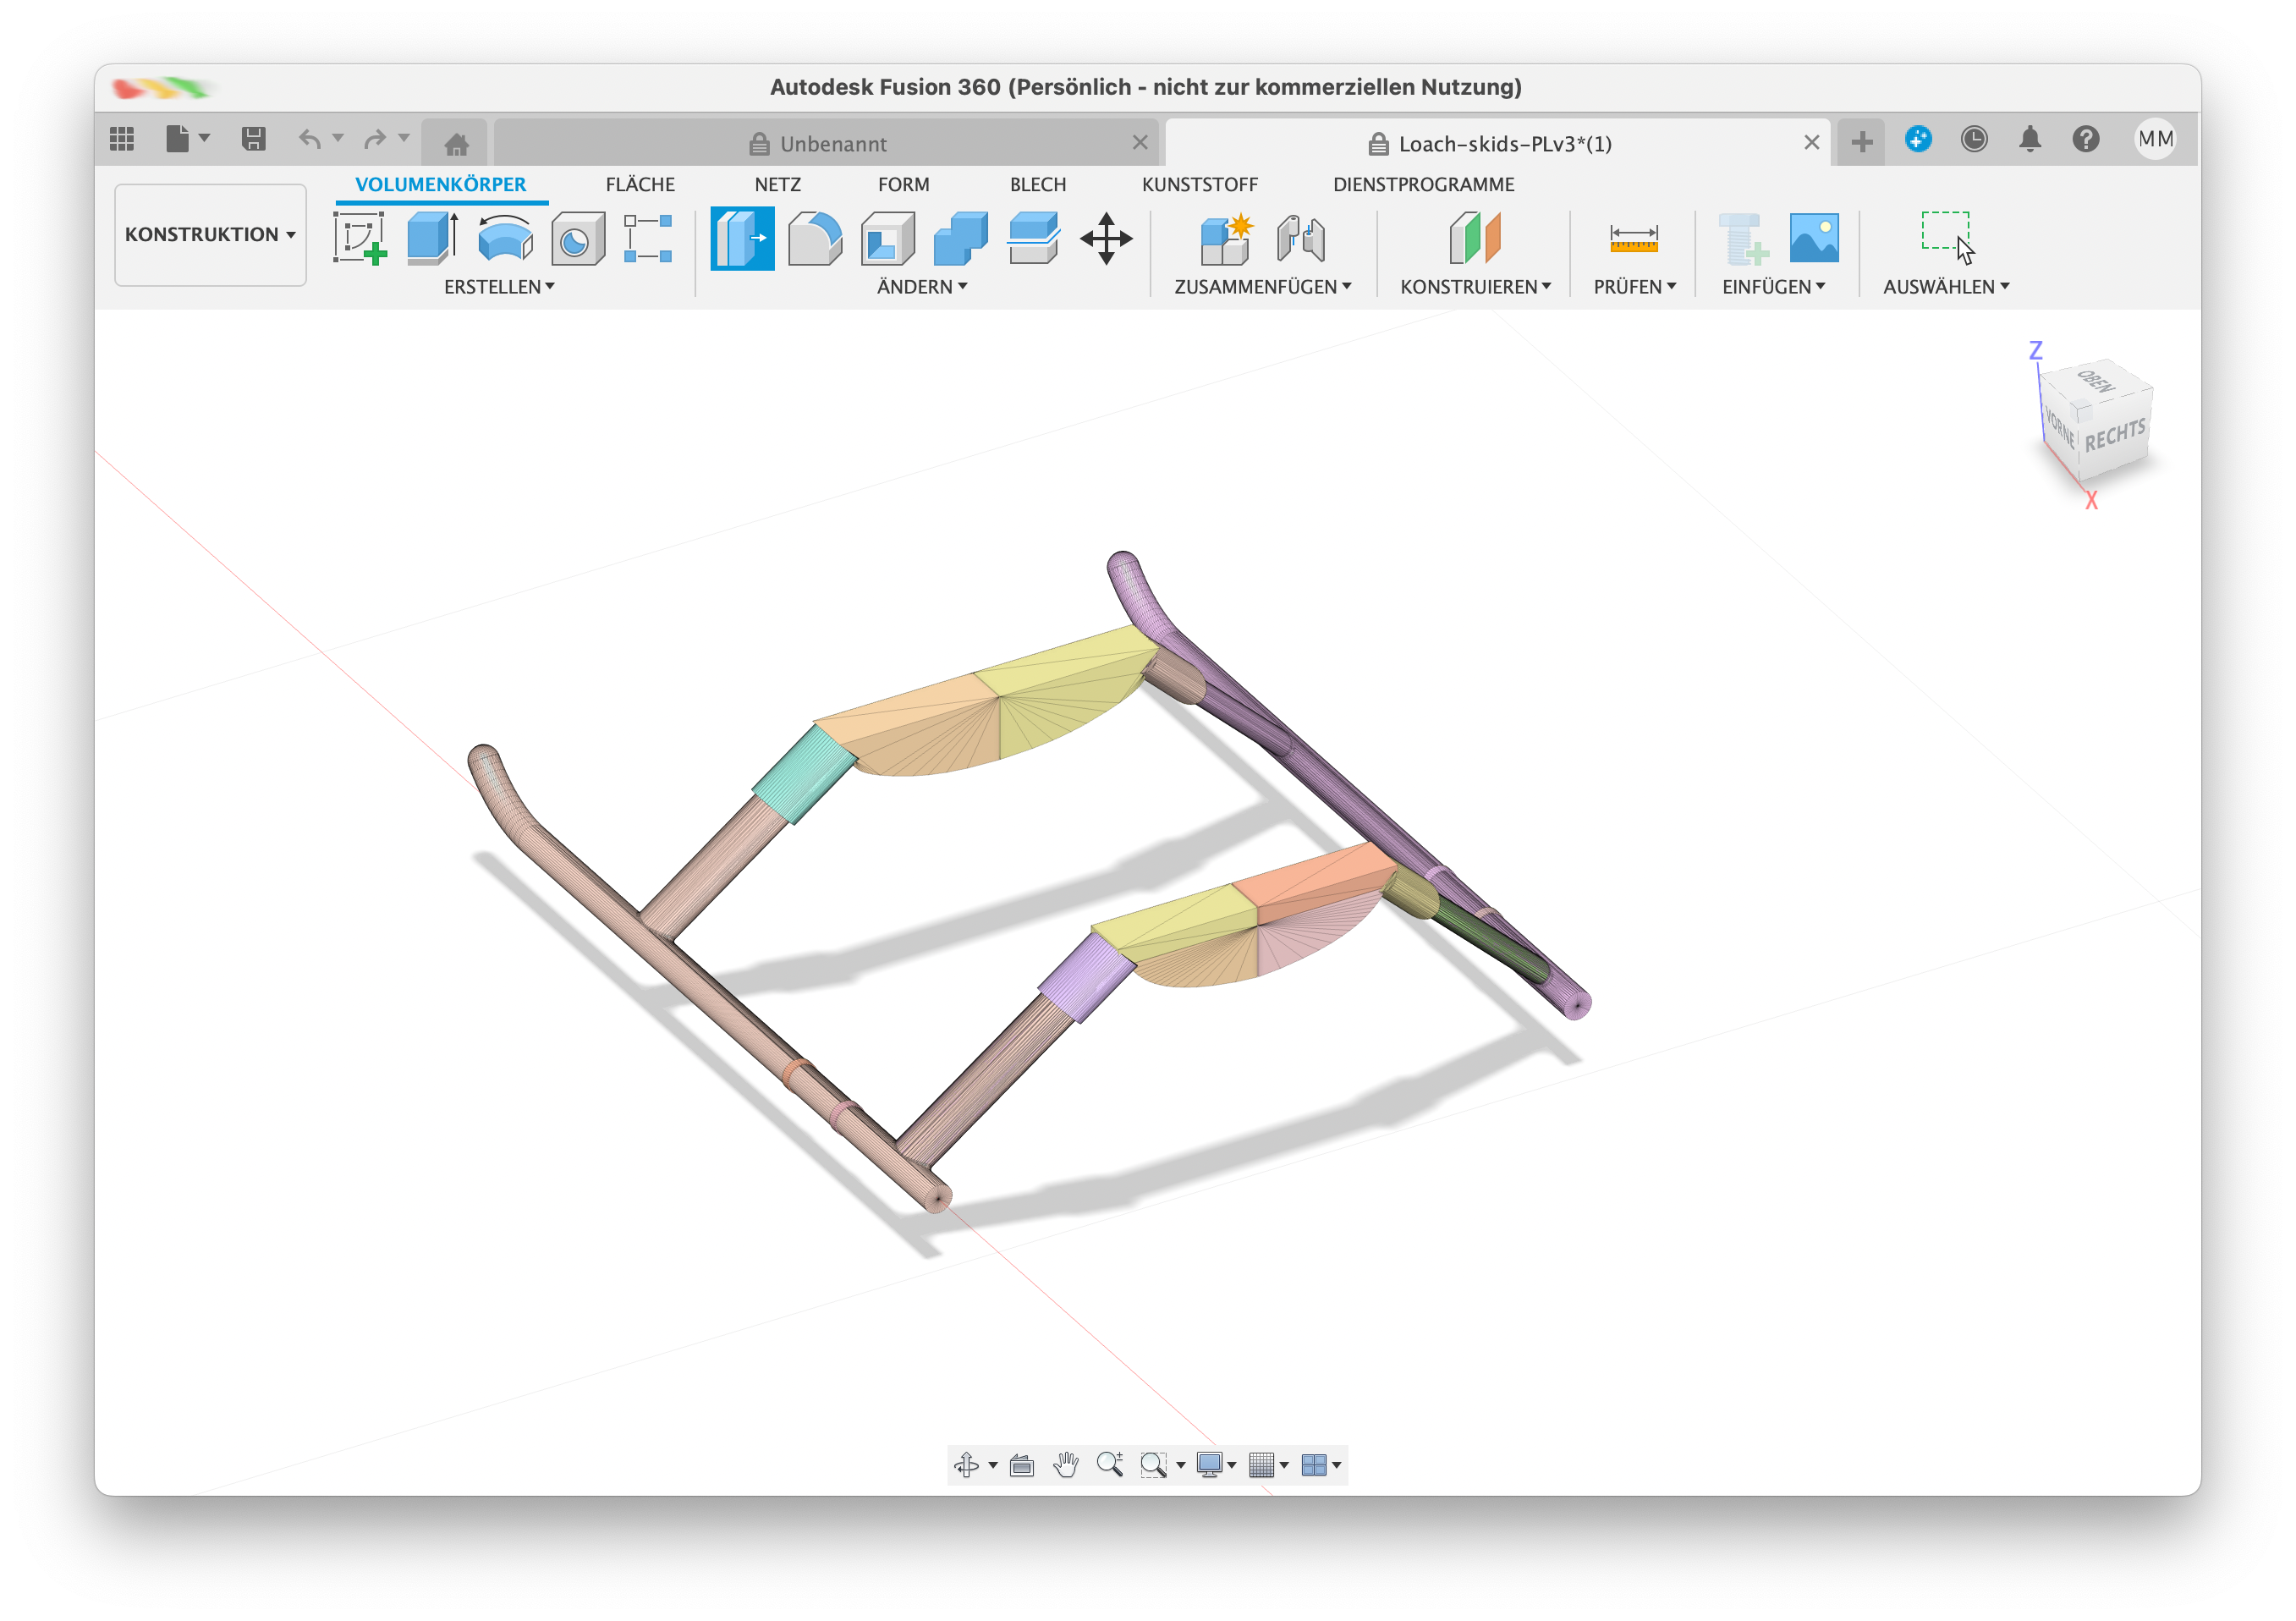The height and width of the screenshot is (1621, 2296).
Task: Select the Shell tool
Action: pyautogui.click(x=888, y=238)
